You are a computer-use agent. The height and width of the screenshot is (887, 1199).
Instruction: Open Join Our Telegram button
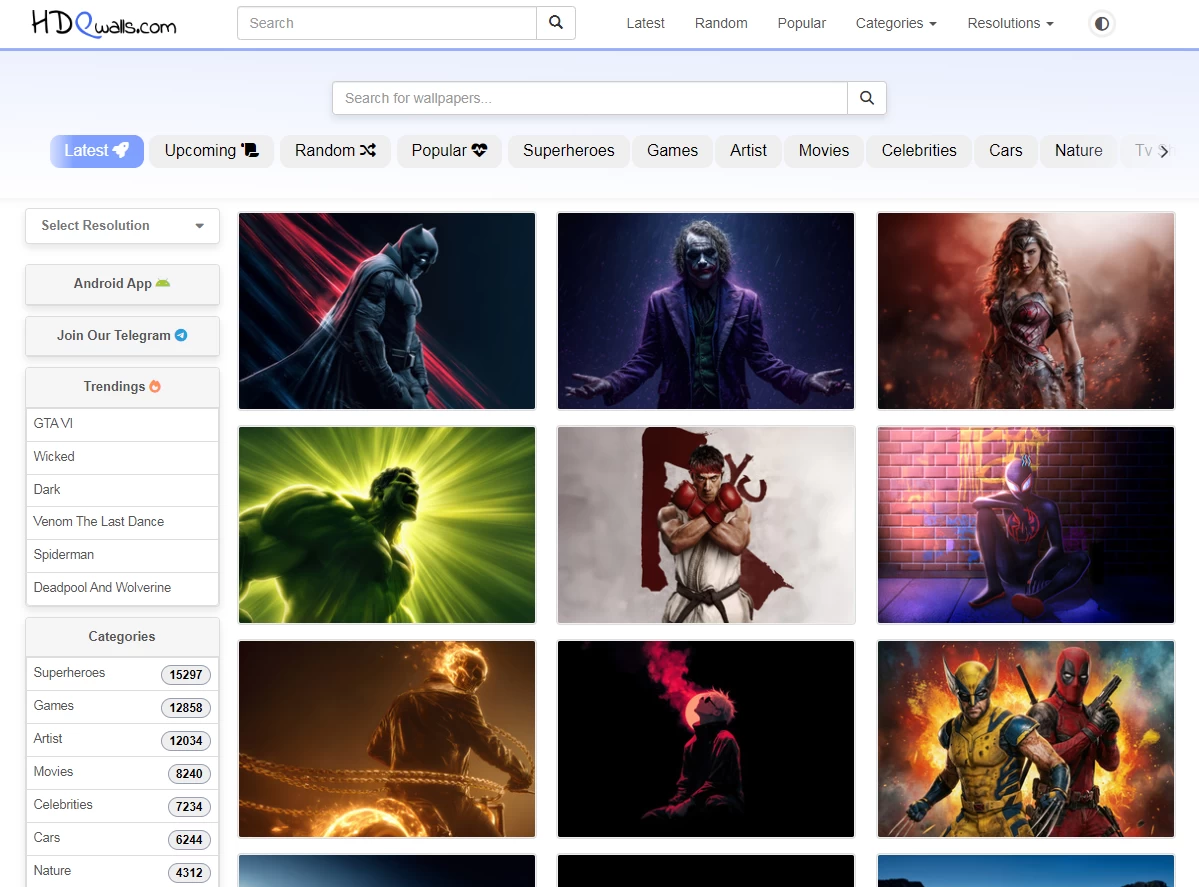click(122, 336)
